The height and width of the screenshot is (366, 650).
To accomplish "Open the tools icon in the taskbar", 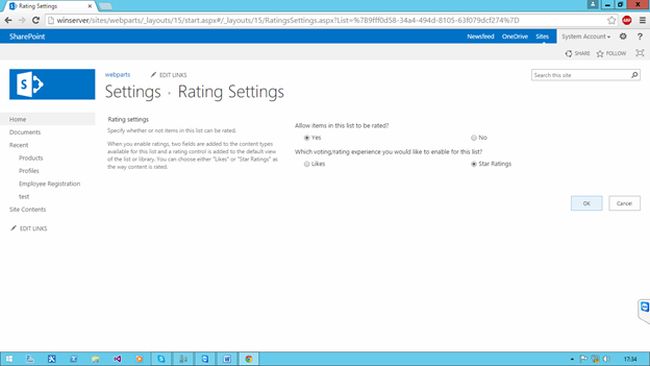I will coord(52,359).
